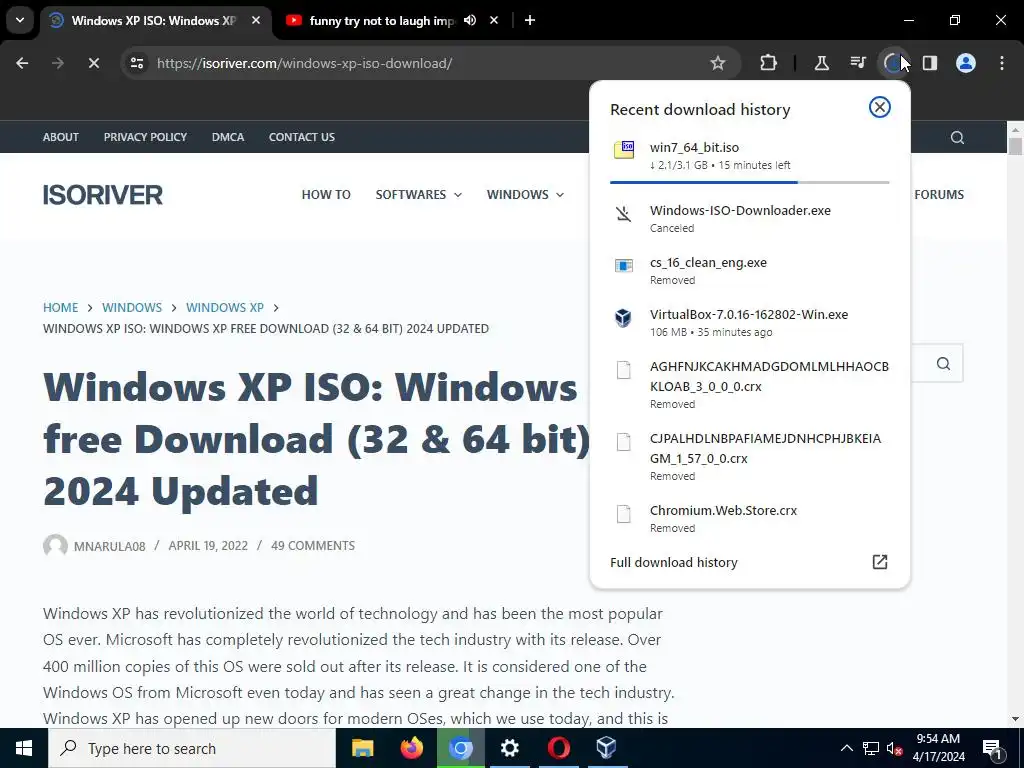Open the ABOUT page link
Screen dimensions: 1024x768
coord(61,137)
